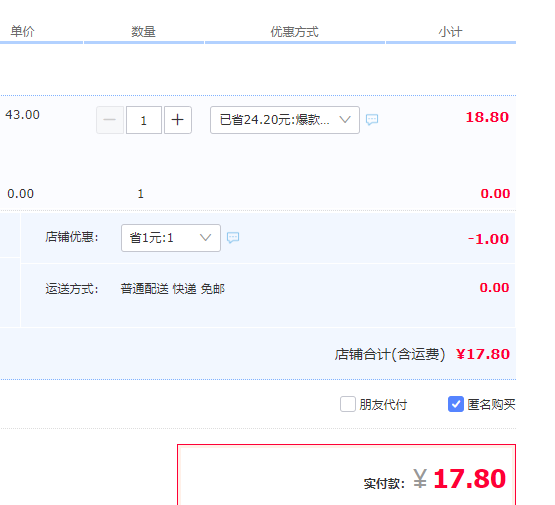Click the item subtotal 18.80
The width and height of the screenshot is (555, 505).
pyautogui.click(x=487, y=117)
